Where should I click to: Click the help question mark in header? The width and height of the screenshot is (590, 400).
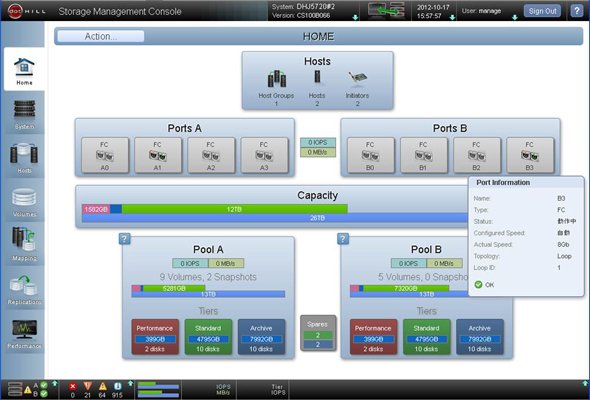(576, 11)
